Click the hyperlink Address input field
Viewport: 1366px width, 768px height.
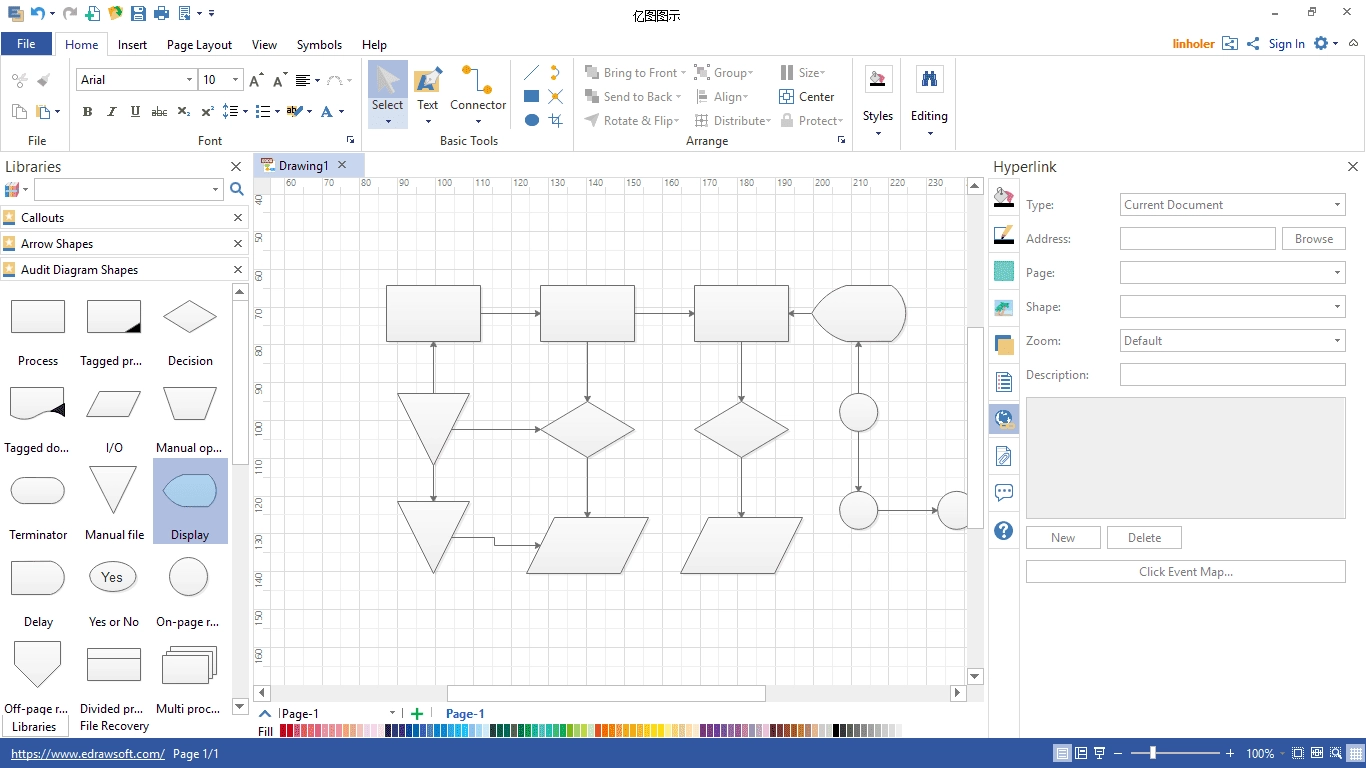click(1197, 239)
